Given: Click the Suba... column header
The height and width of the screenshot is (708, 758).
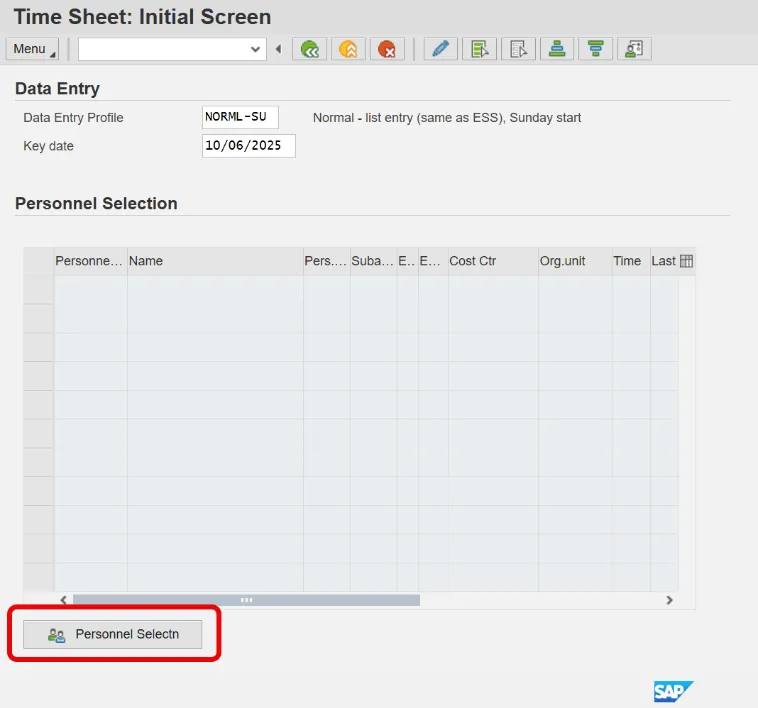Looking at the screenshot, I should point(373,261).
